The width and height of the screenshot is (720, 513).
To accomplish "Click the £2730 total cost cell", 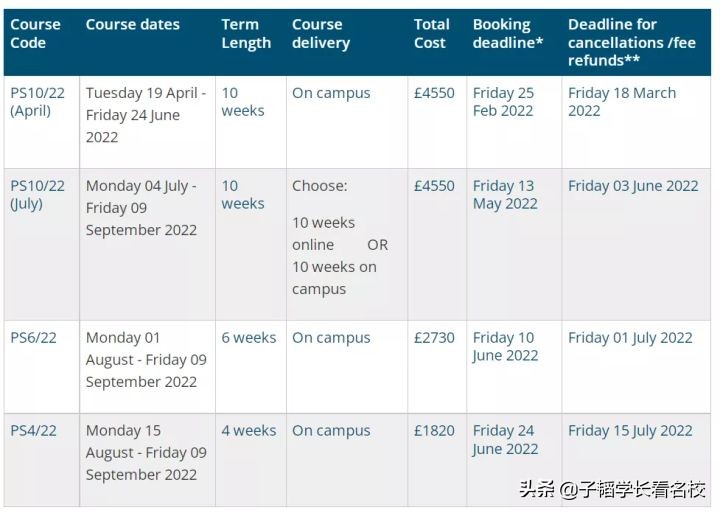I will tap(434, 338).
